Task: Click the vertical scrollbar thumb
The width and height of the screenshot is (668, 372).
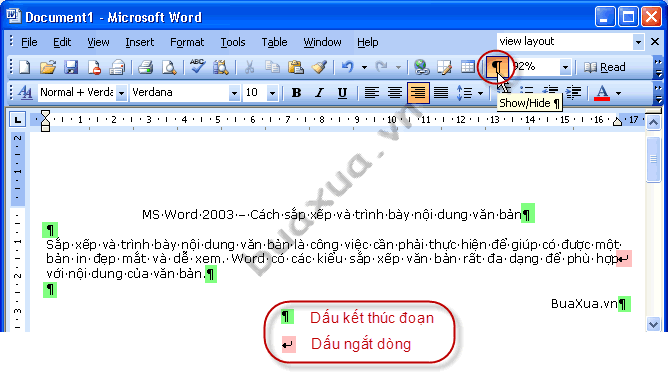Action: point(653,159)
